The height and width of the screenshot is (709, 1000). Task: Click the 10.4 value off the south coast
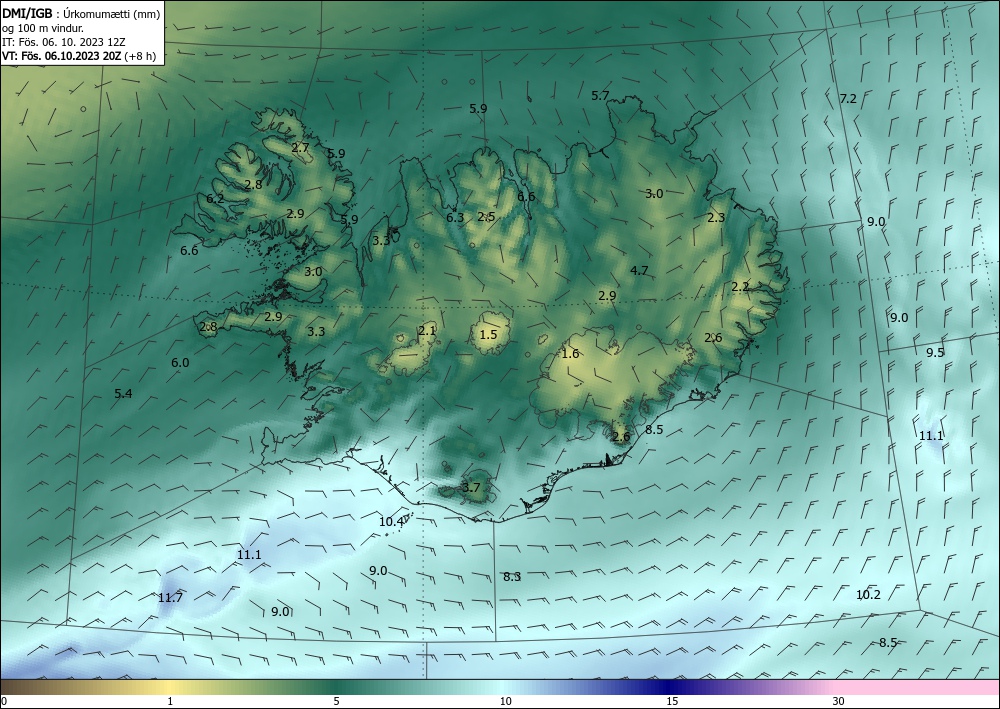click(x=391, y=522)
